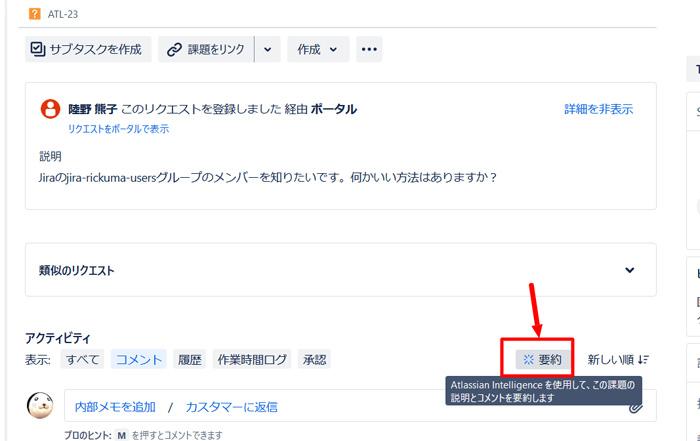Select the description text about jira-rickuma-users
This screenshot has height=441, width=700.
point(268,177)
